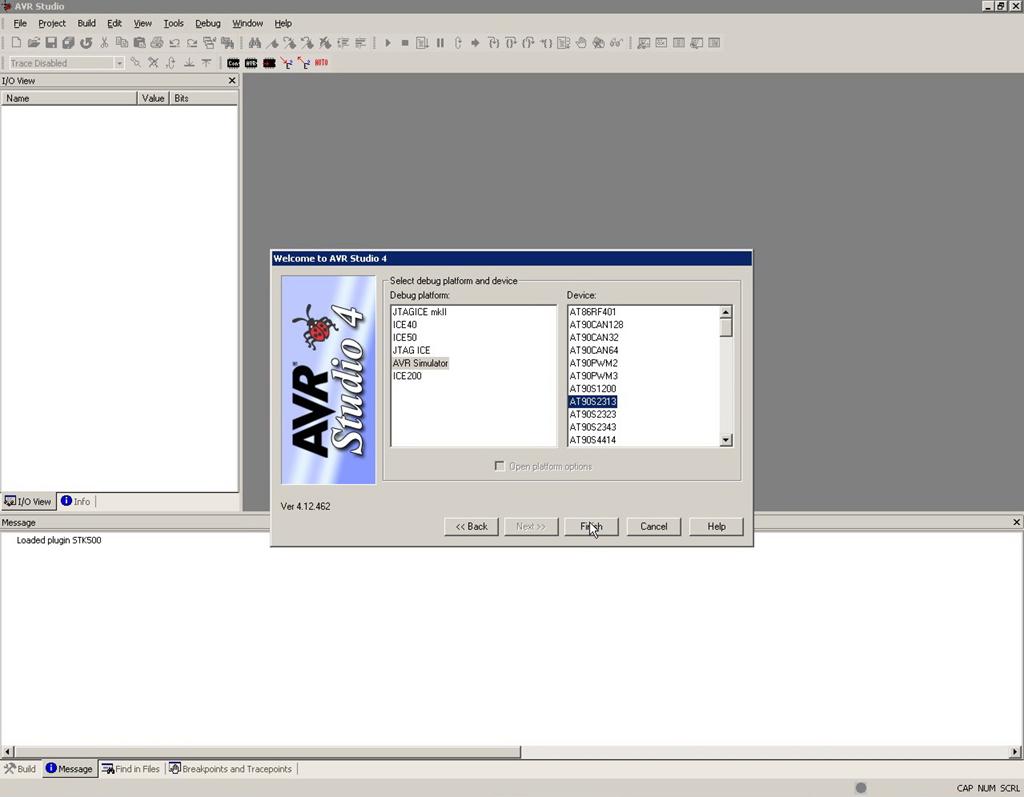Click the Run to Cursor icon

(x=546, y=43)
